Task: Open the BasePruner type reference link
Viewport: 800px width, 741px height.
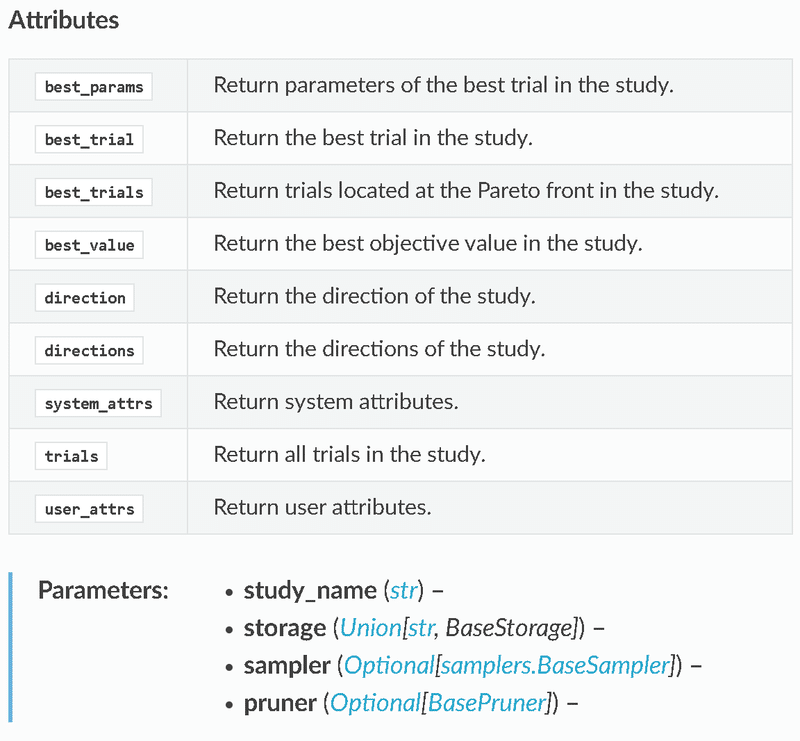Action: point(486,703)
